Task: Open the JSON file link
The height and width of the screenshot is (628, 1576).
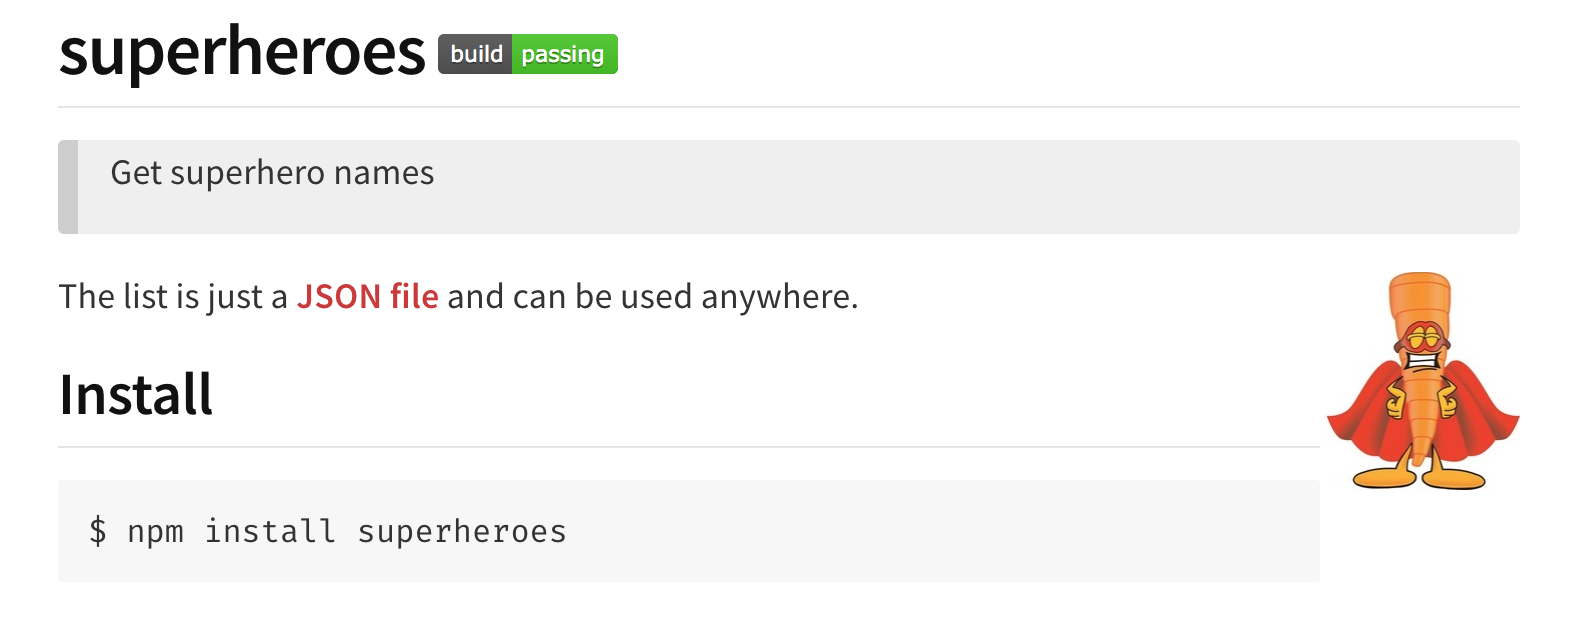Action: pyautogui.click(x=367, y=297)
